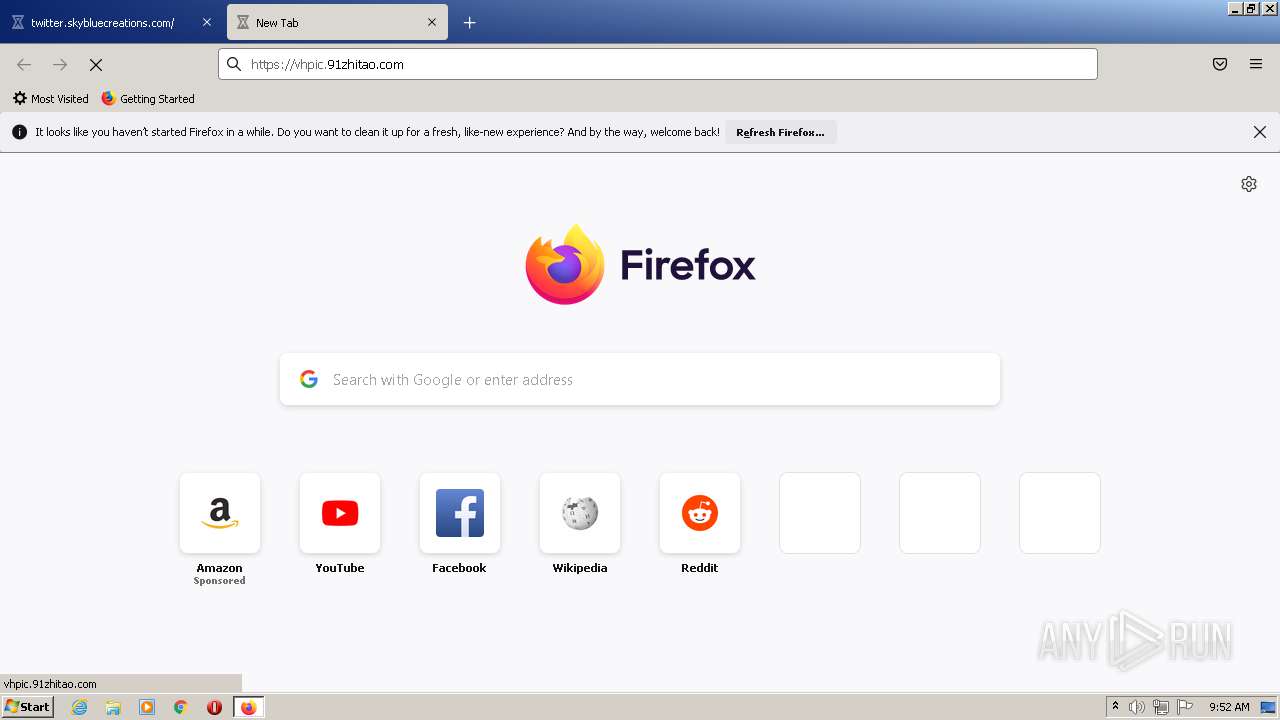Click the 9:52 AM system clock
The width and height of the screenshot is (1280, 720).
pyautogui.click(x=1229, y=707)
